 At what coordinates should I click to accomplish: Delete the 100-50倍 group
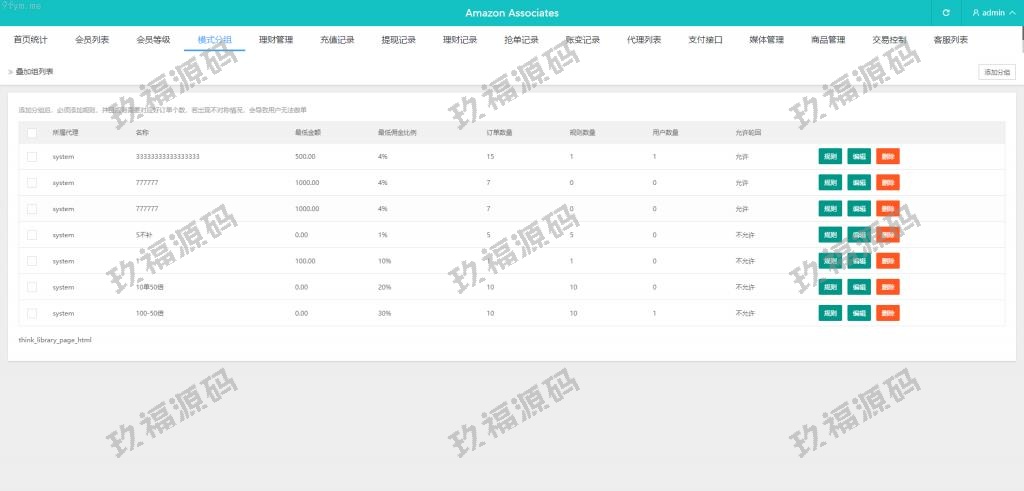tap(888, 313)
